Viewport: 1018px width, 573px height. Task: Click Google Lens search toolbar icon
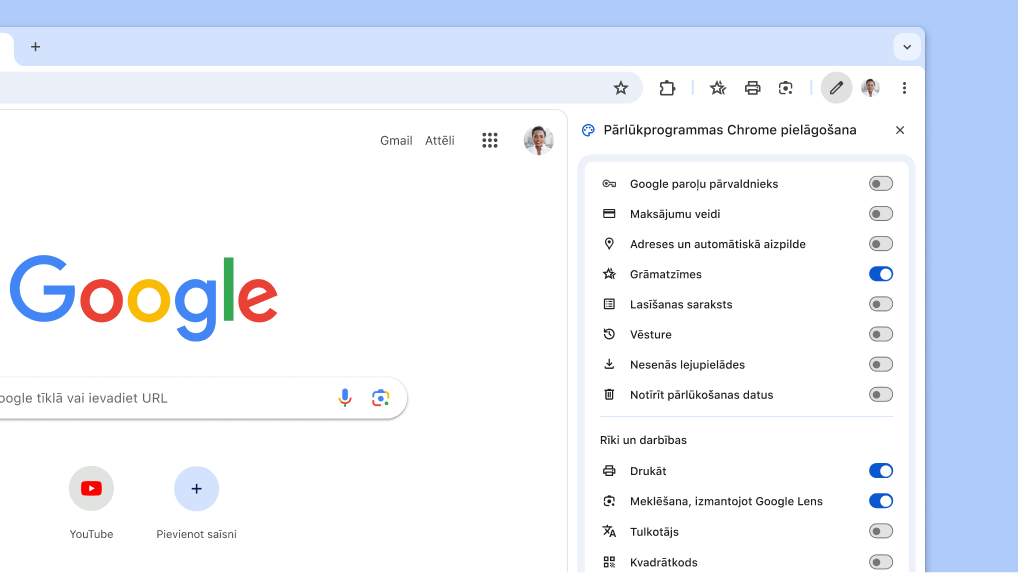coord(786,88)
